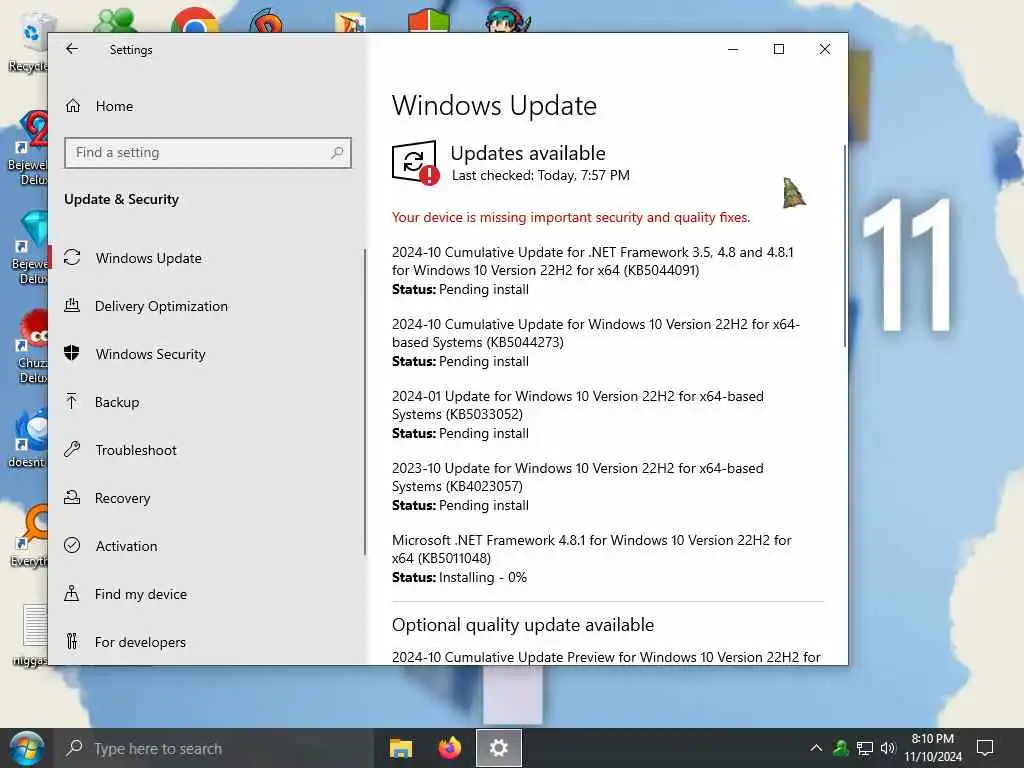Open Delivery Optimization page
Image resolution: width=1024 pixels, height=768 pixels.
(161, 306)
